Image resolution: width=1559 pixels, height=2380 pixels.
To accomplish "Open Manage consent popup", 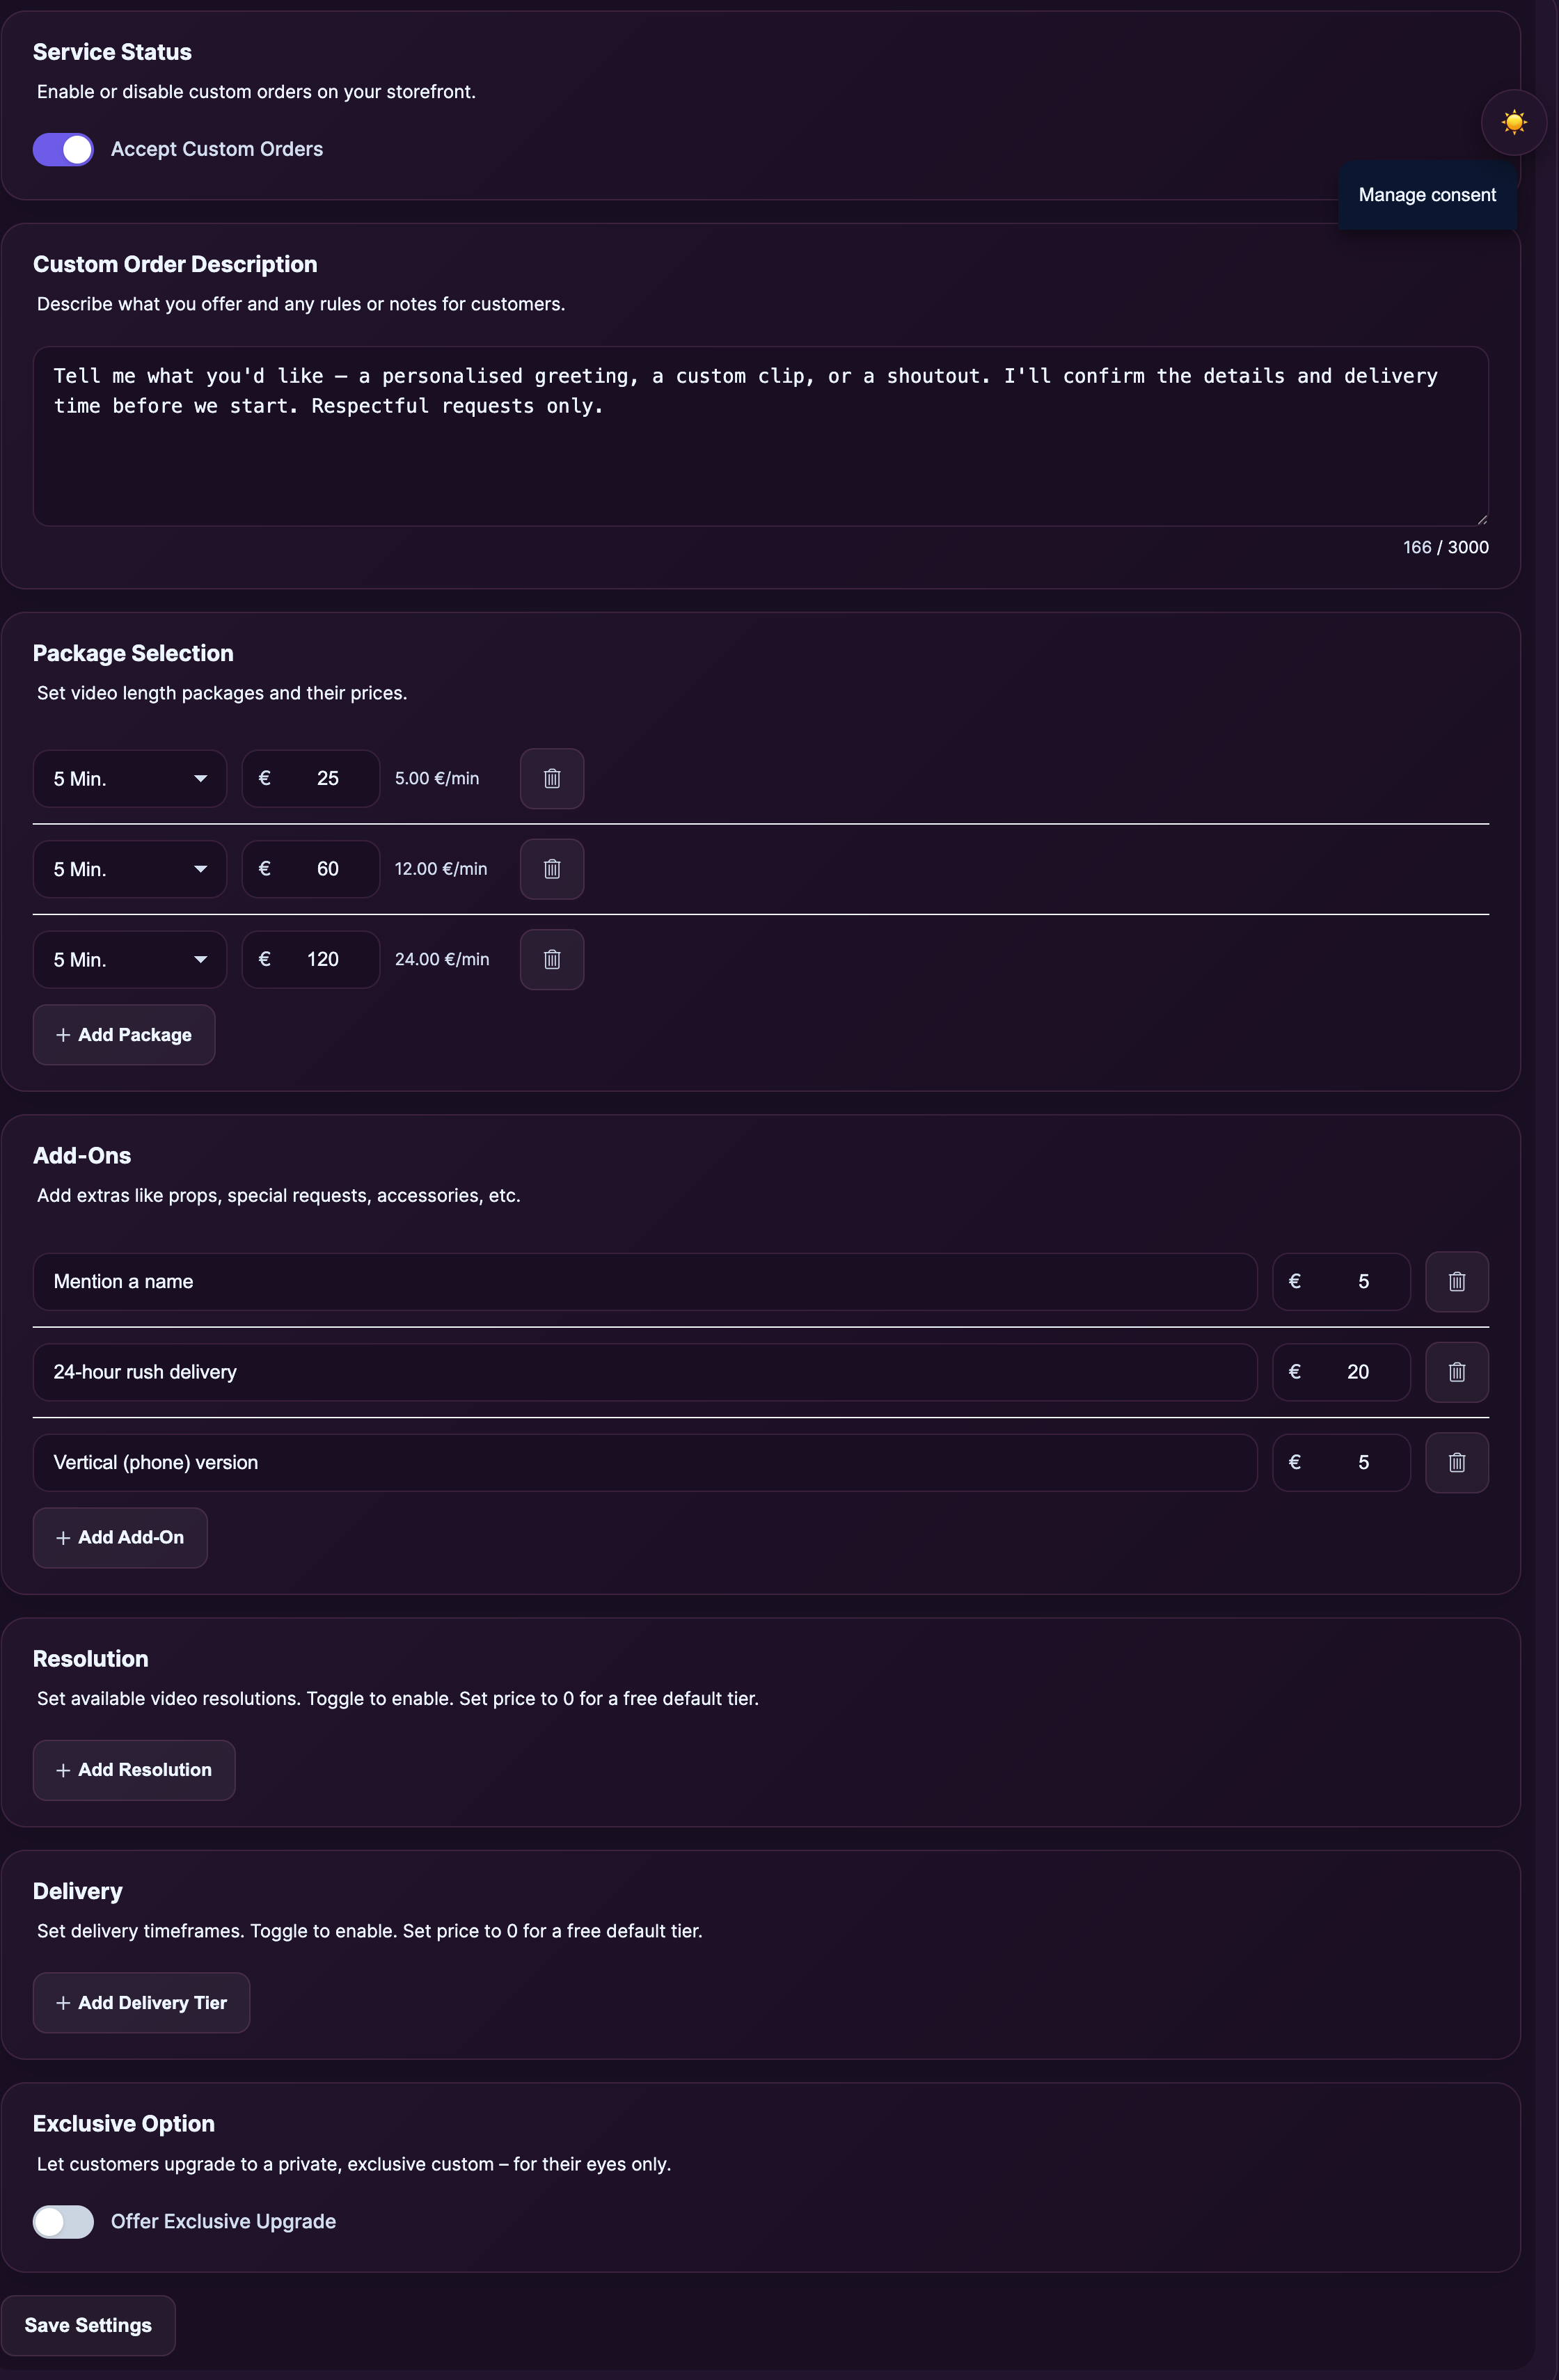I will [x=1427, y=195].
